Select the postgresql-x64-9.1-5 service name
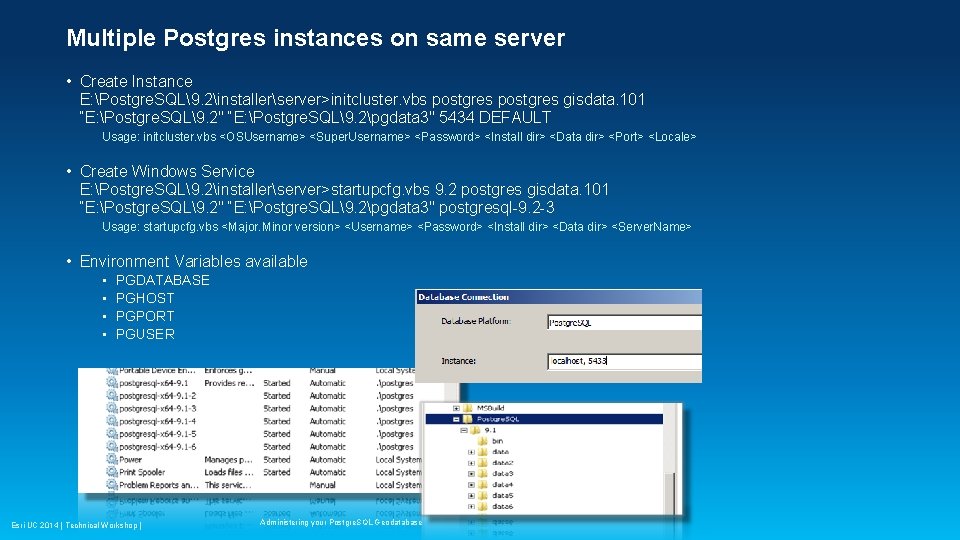The width and height of the screenshot is (960, 540). coord(157,434)
